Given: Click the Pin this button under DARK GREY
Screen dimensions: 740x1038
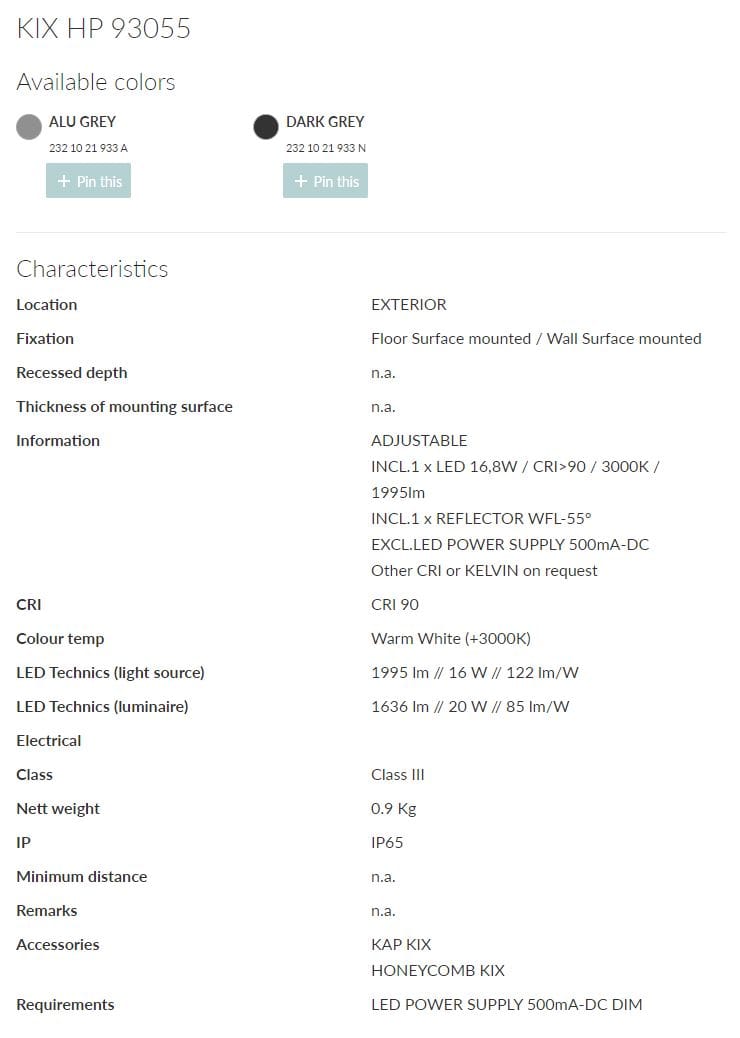Looking at the screenshot, I should [x=325, y=180].
